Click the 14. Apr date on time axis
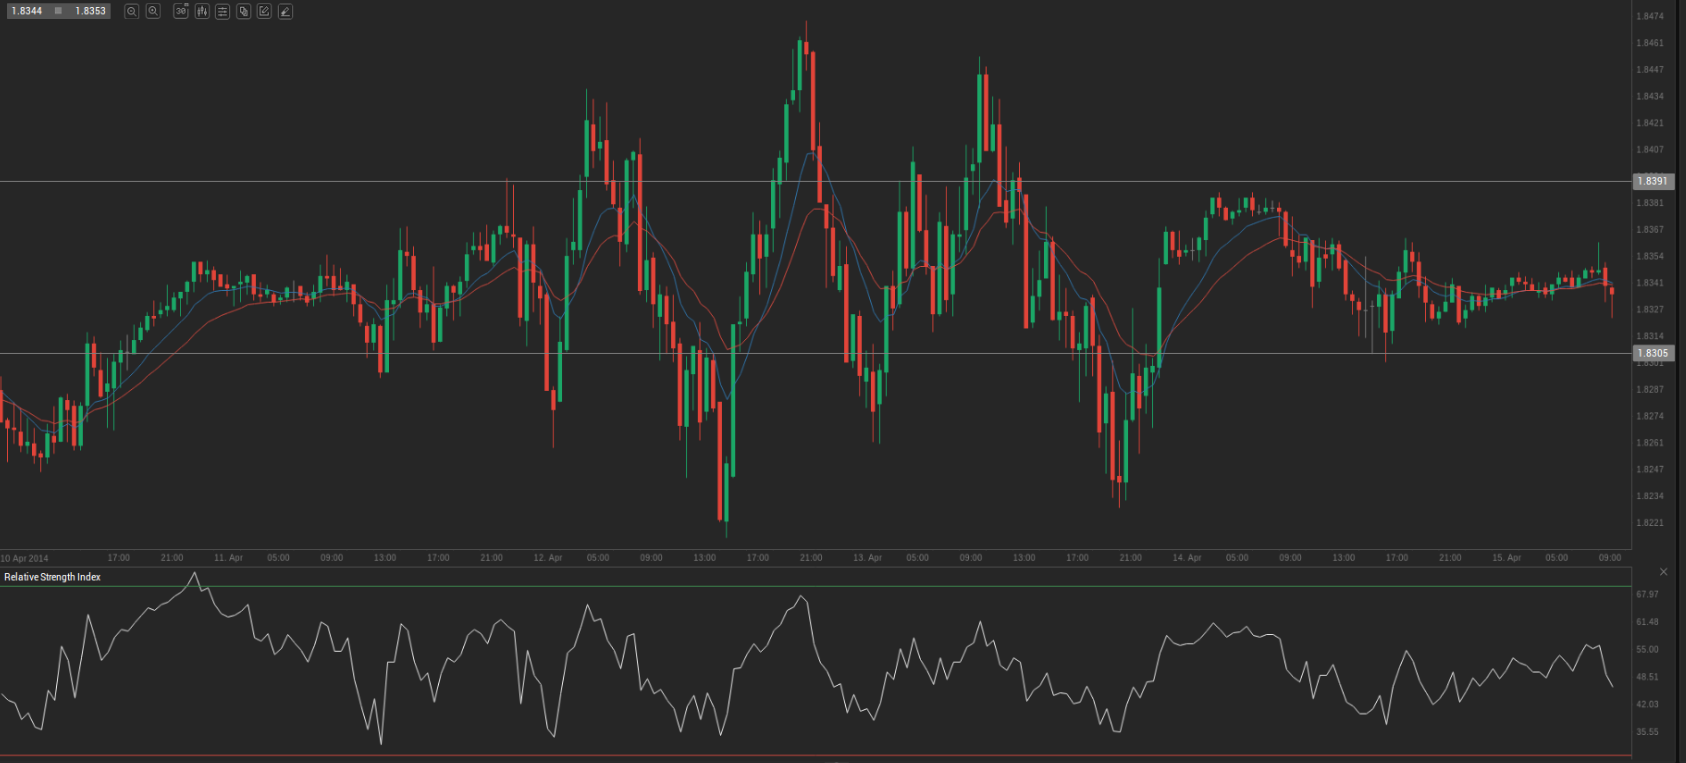This screenshot has width=1686, height=763. point(1187,558)
